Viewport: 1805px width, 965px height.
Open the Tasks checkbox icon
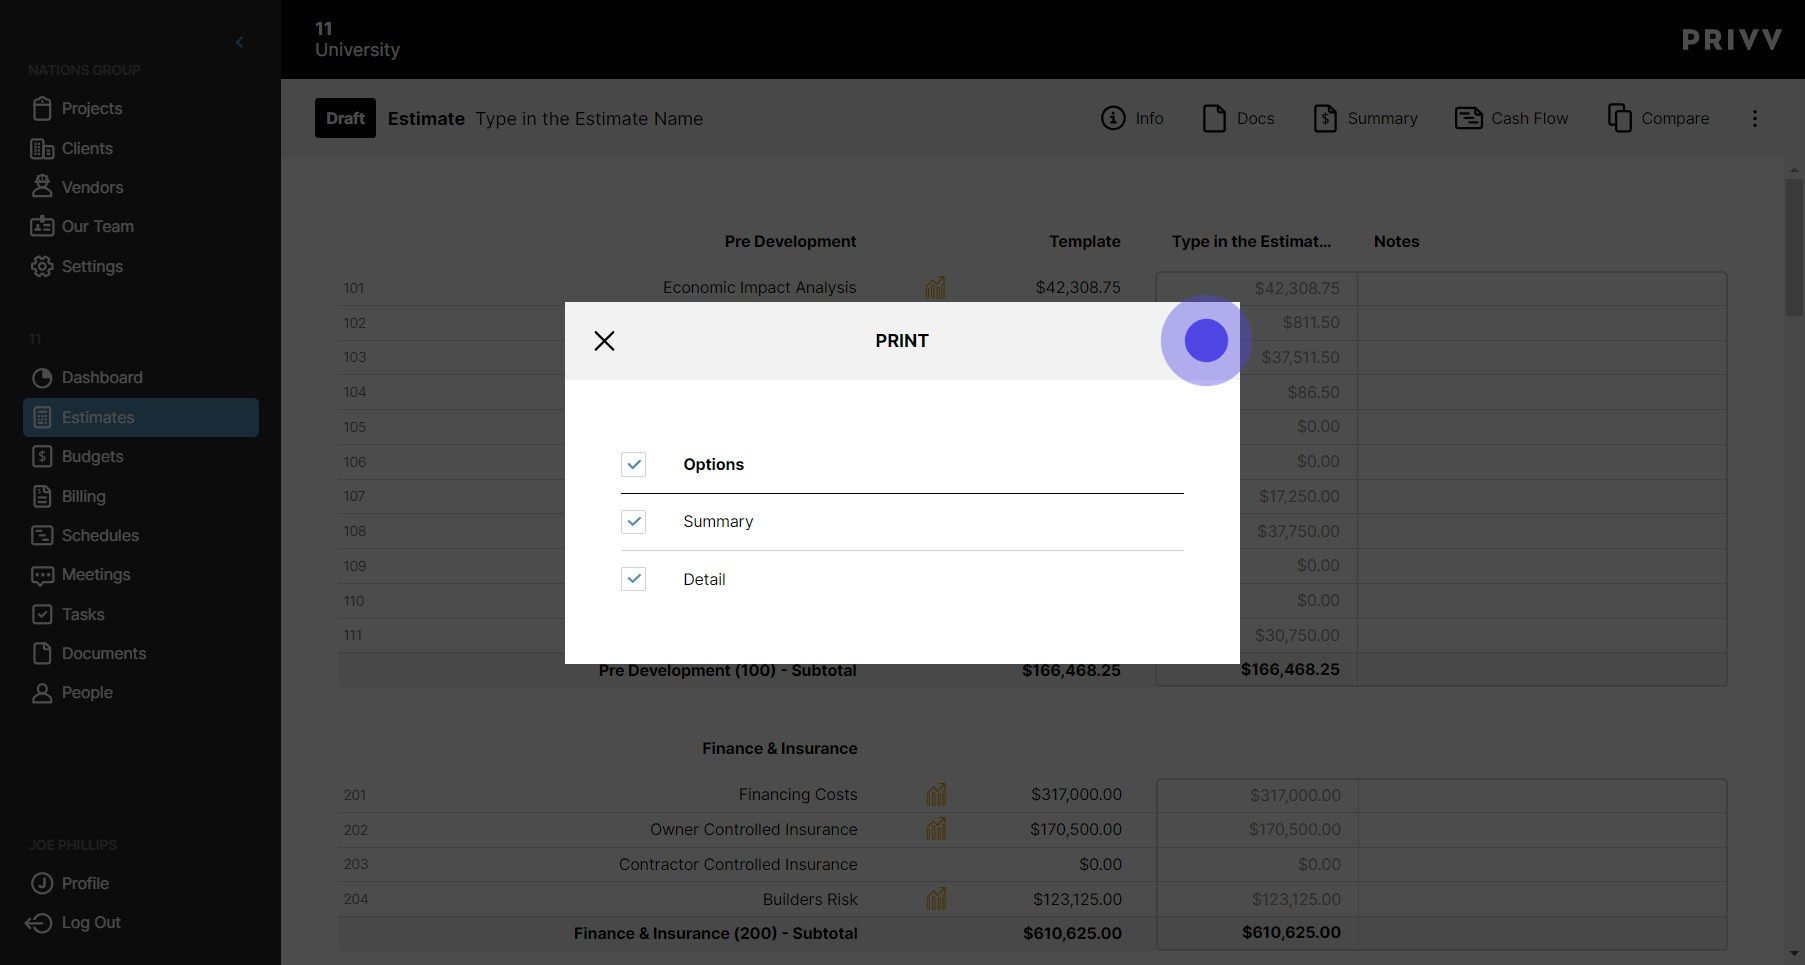[x=42, y=614]
